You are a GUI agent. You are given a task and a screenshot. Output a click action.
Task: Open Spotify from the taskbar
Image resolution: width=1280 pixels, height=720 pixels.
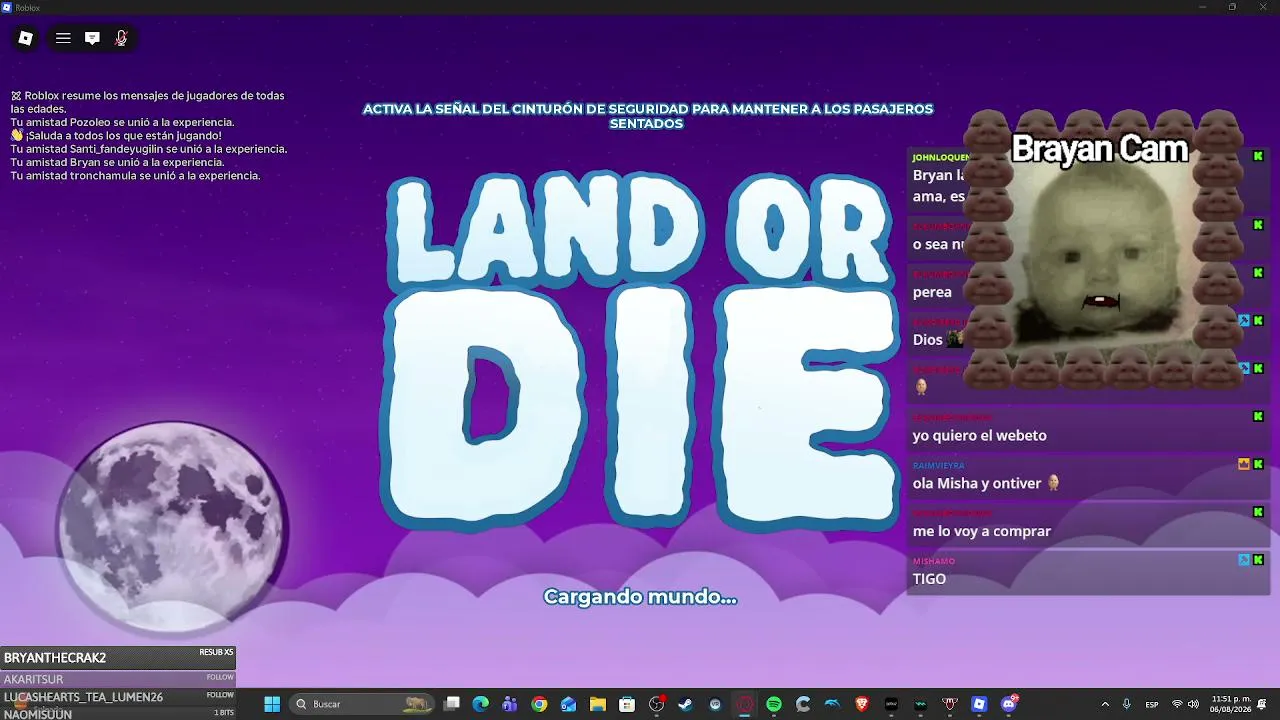coord(773,704)
